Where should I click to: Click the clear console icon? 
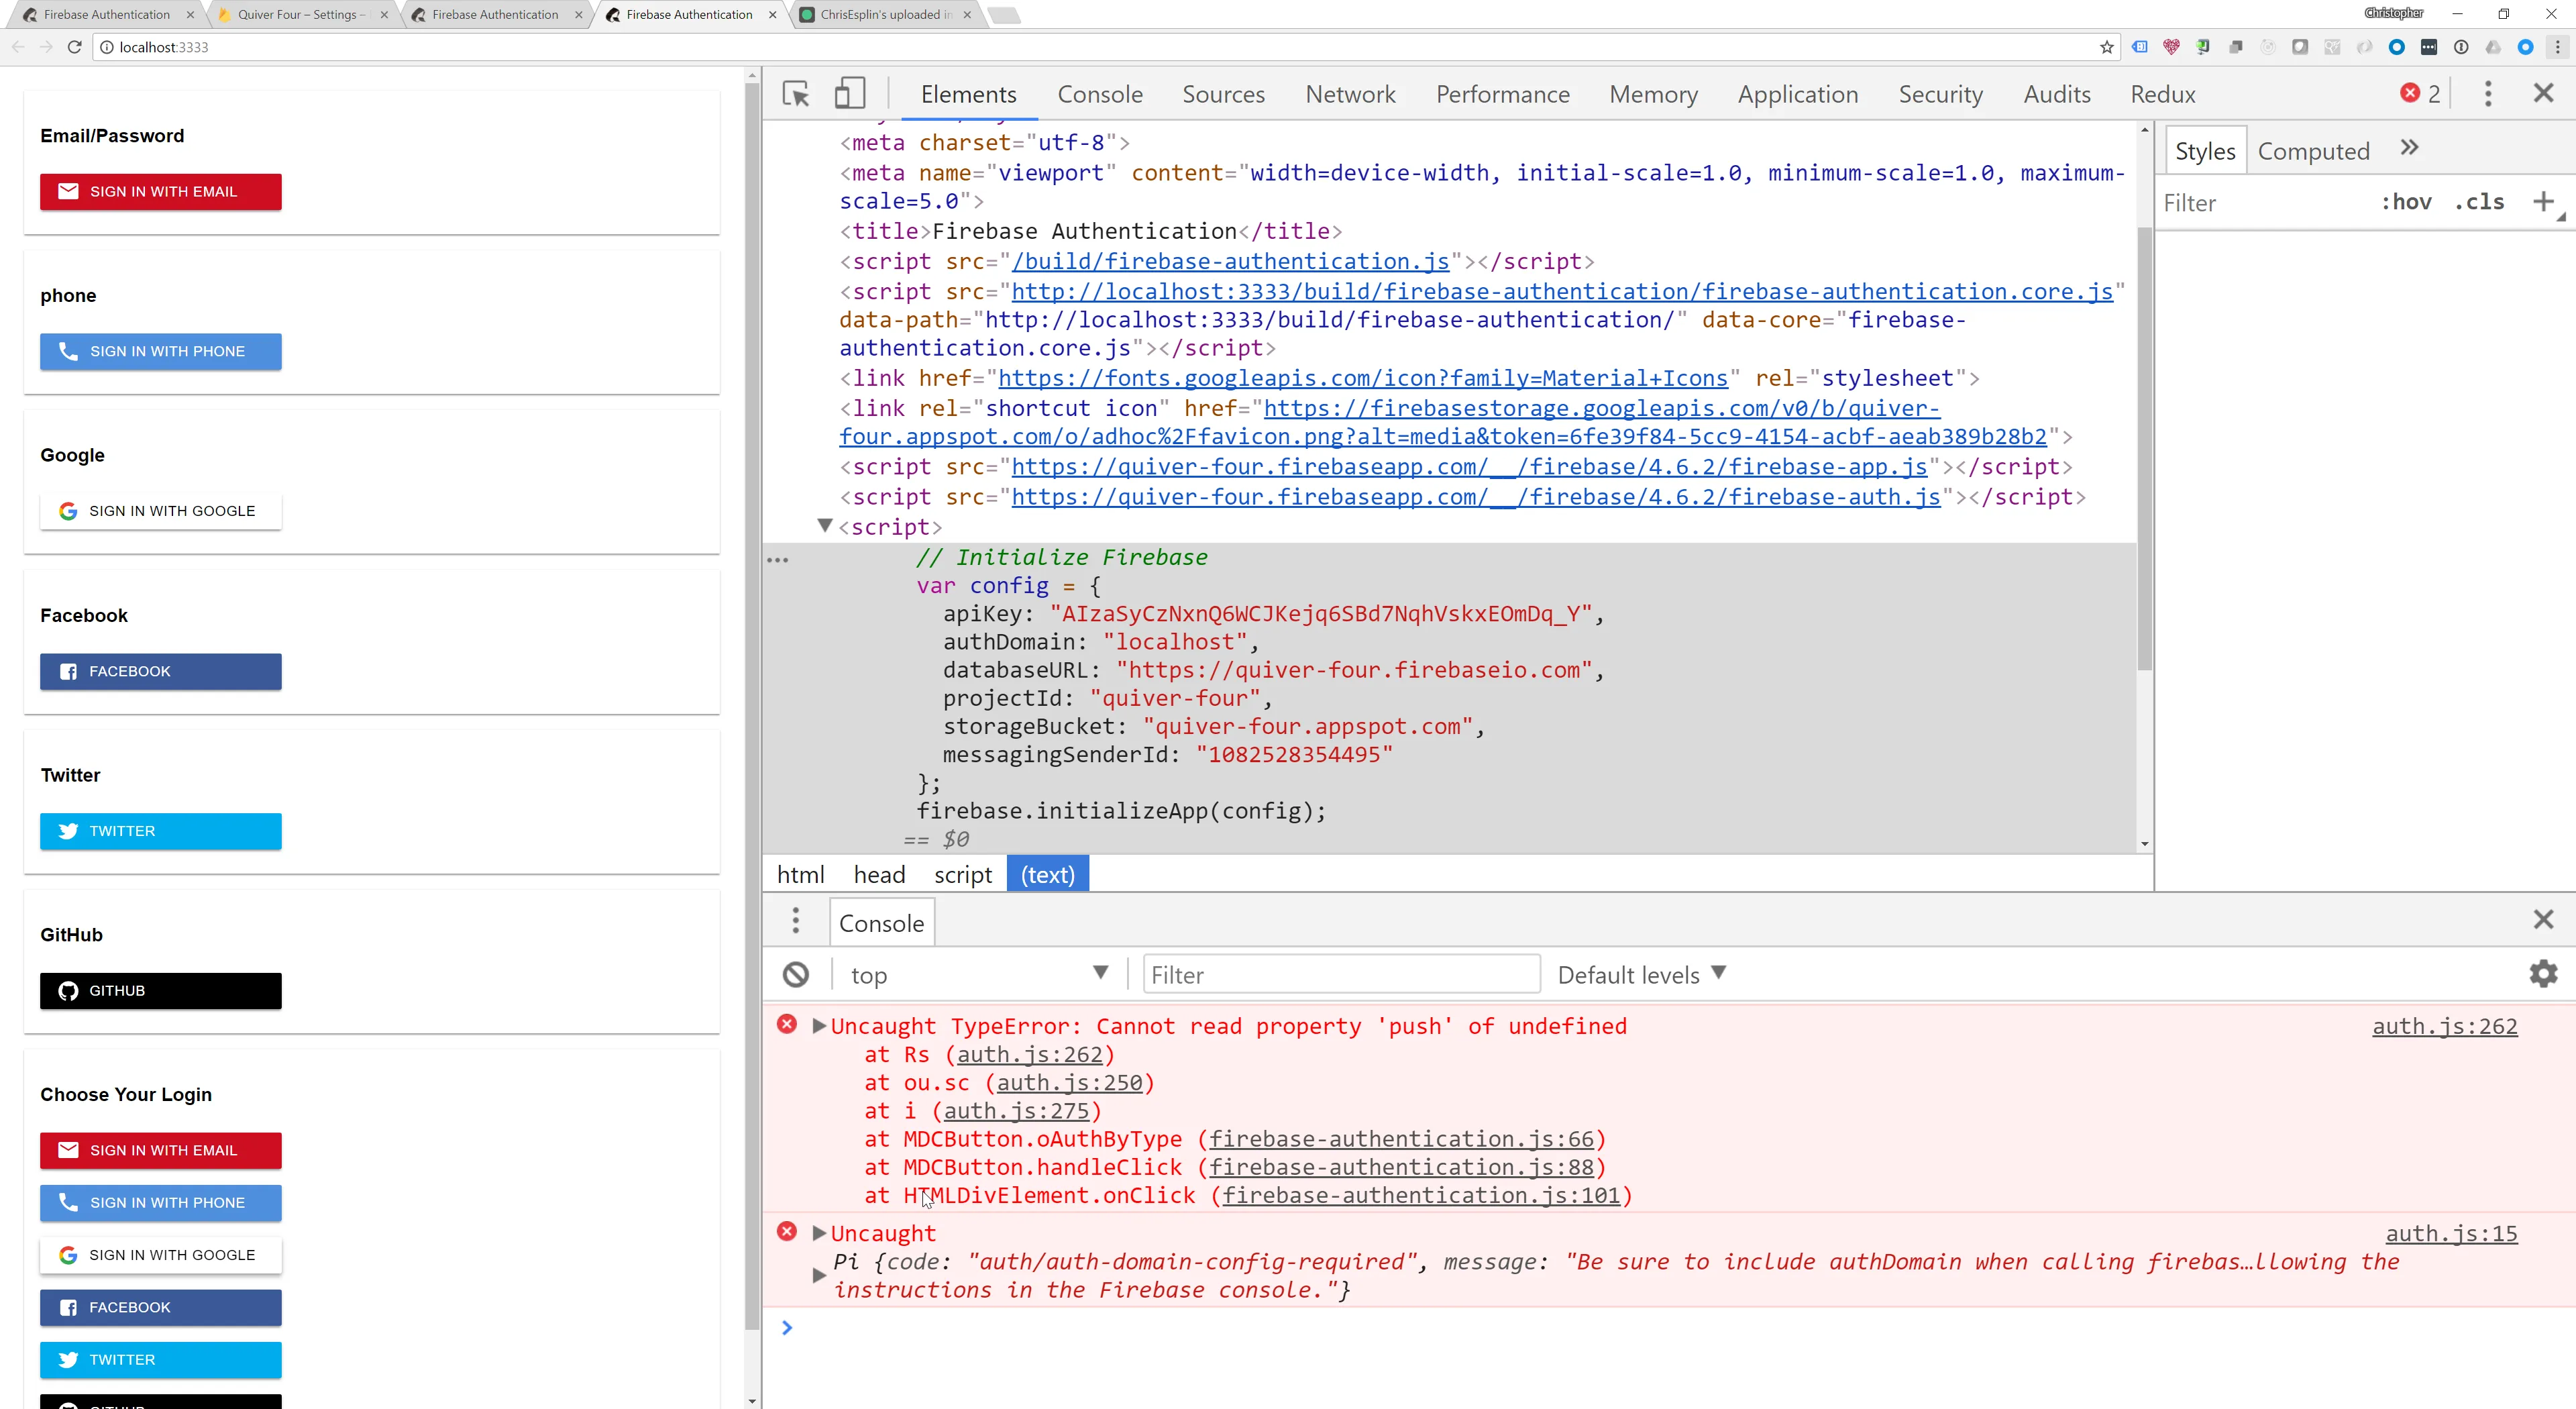click(796, 975)
